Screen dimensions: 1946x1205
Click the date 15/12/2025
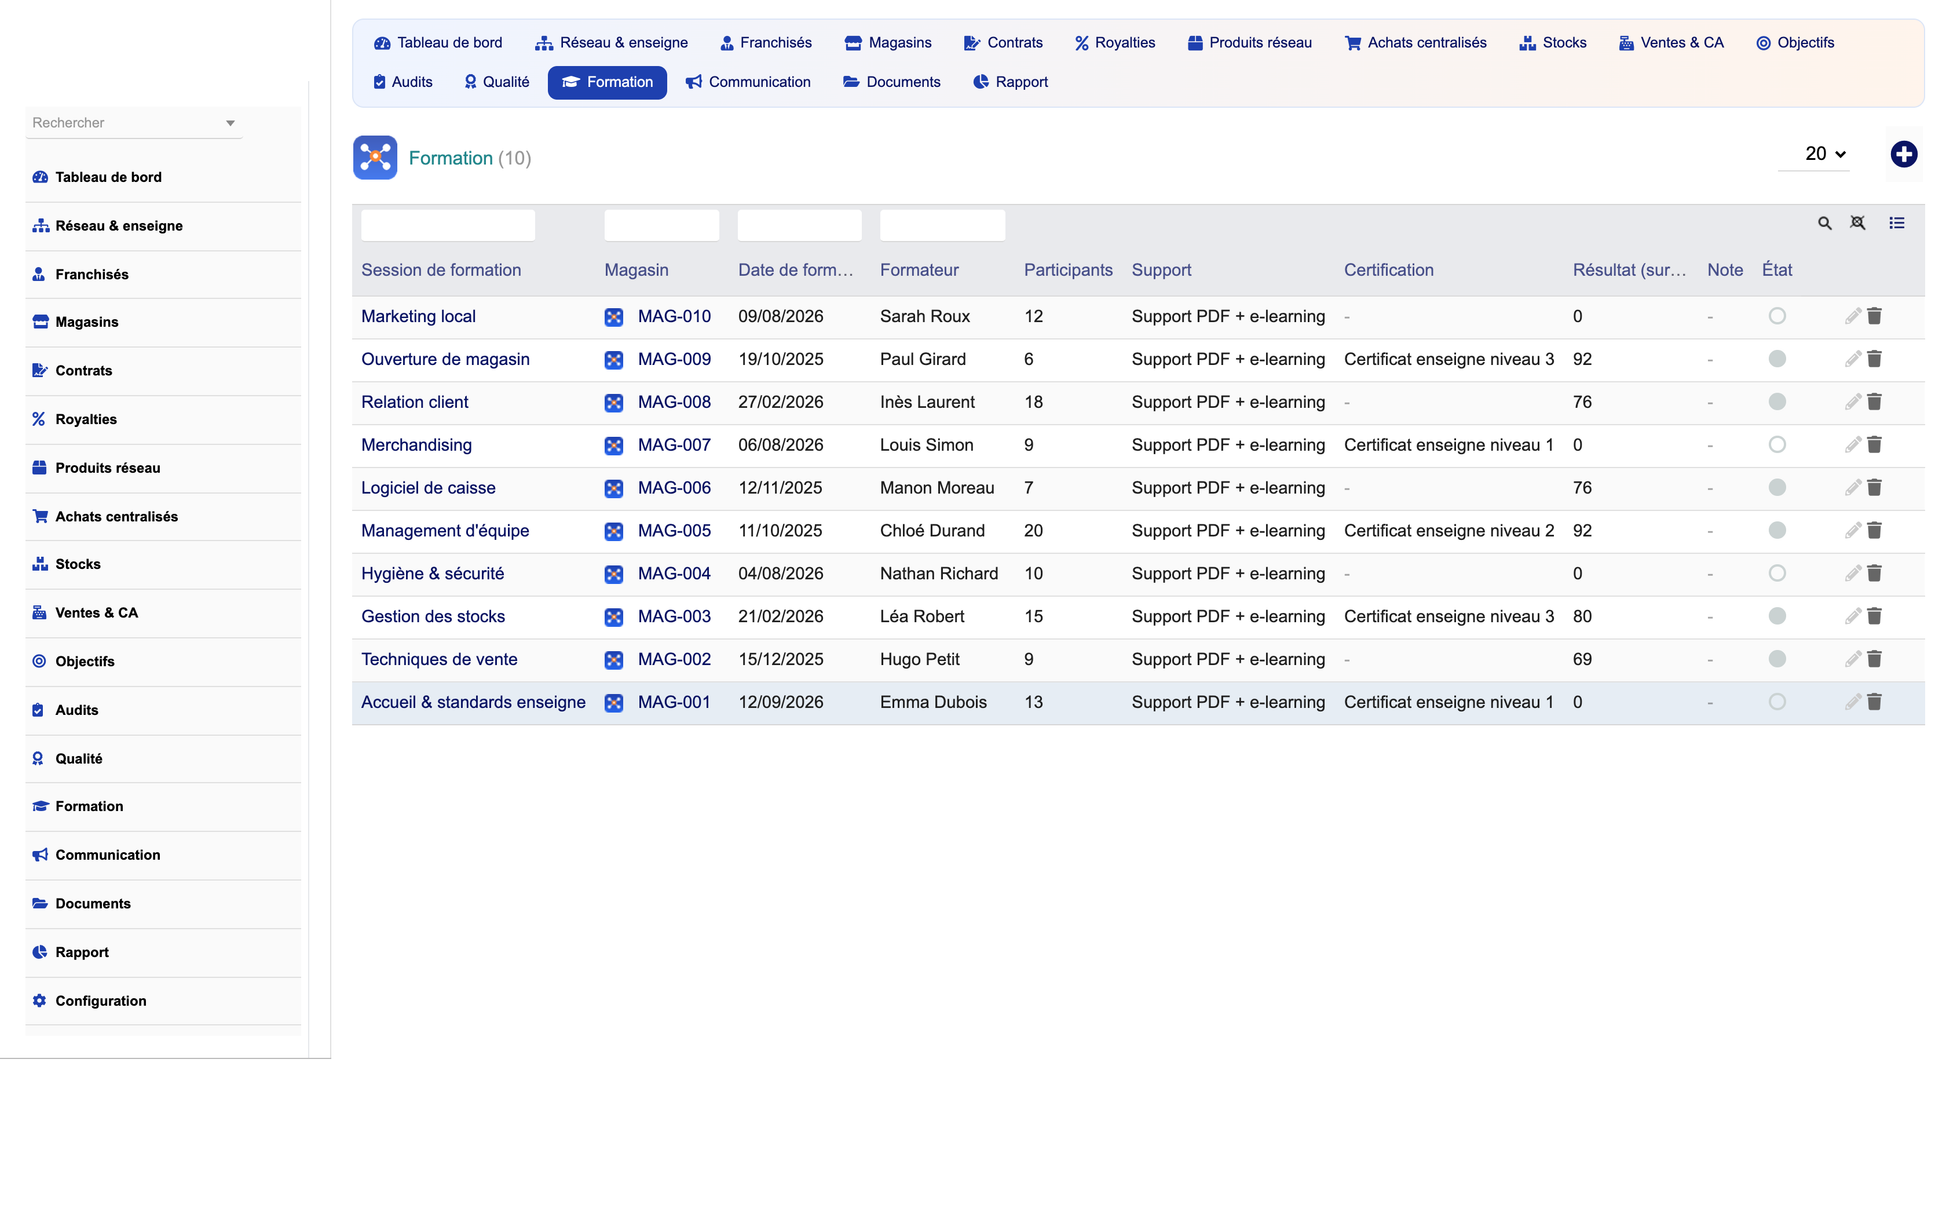780,660
